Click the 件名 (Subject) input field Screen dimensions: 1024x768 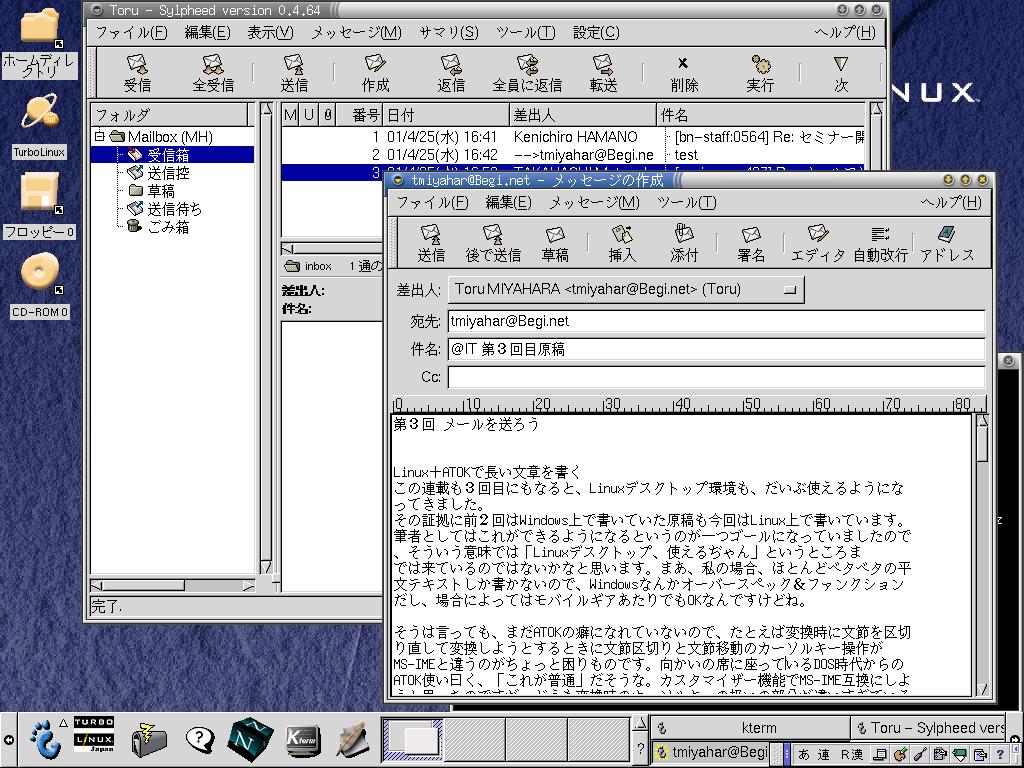click(716, 349)
